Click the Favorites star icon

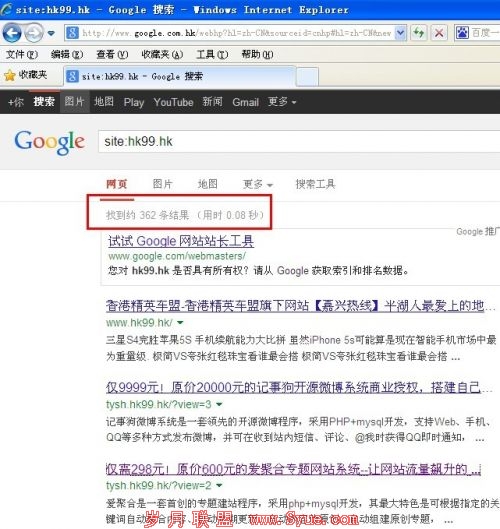tap(10, 76)
